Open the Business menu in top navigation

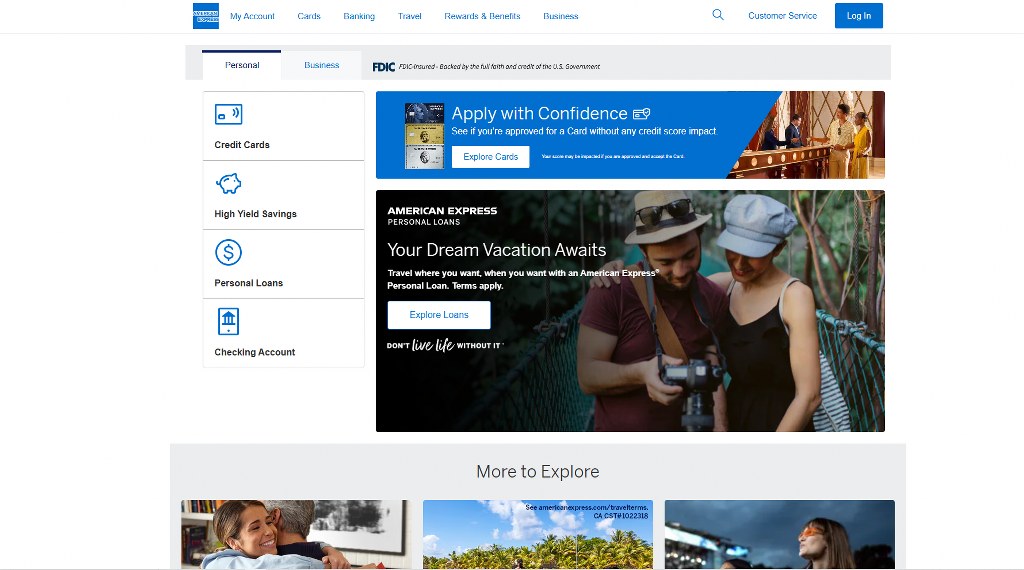(560, 16)
